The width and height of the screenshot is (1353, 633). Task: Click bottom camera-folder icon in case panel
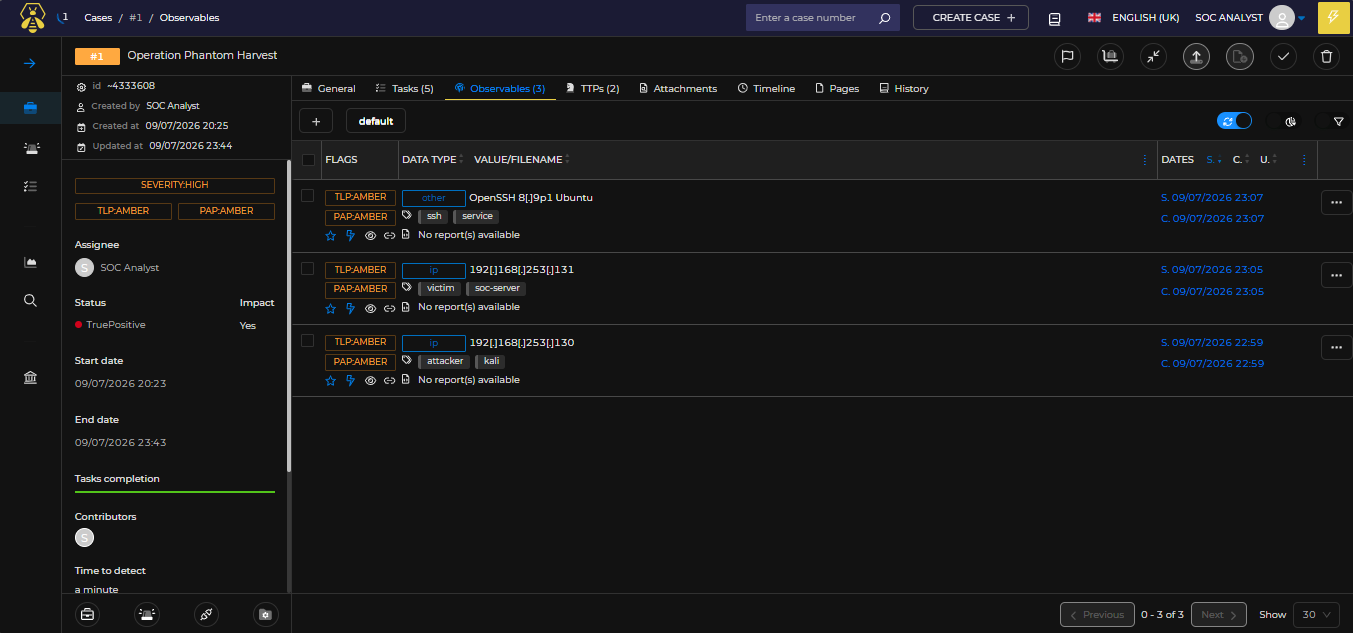click(265, 614)
